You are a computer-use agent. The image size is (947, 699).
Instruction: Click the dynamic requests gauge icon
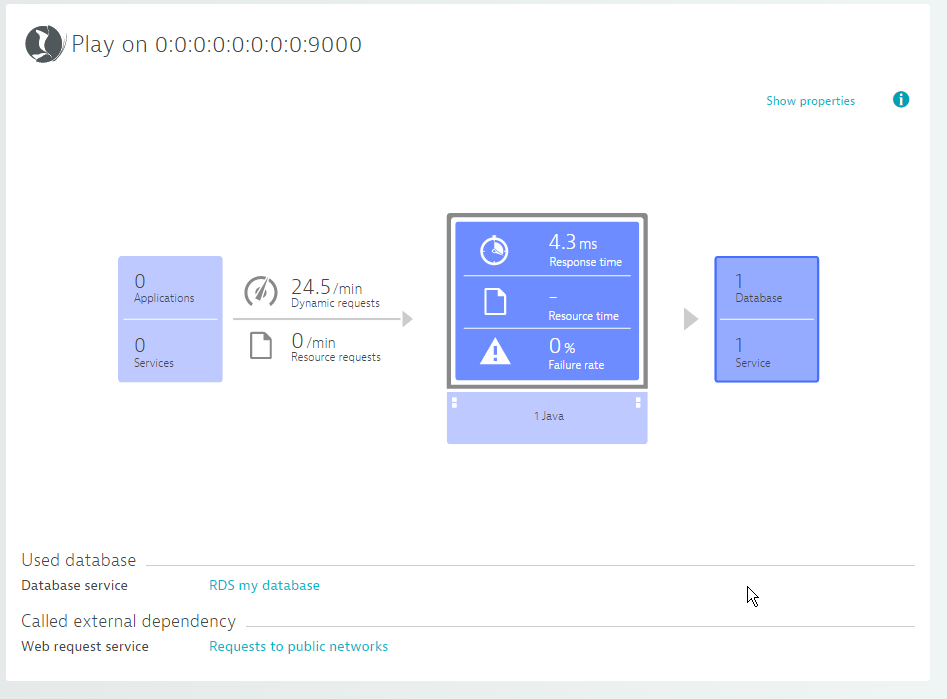coord(261,291)
